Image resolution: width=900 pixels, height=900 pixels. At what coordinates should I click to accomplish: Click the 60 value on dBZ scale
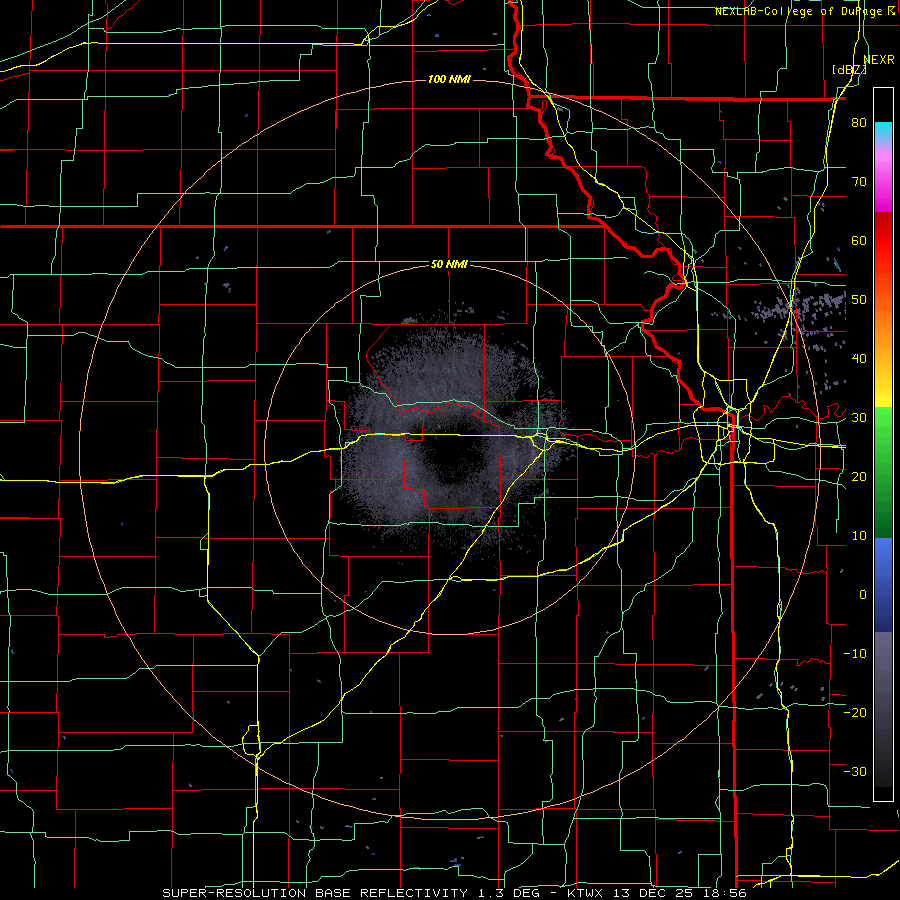(859, 240)
